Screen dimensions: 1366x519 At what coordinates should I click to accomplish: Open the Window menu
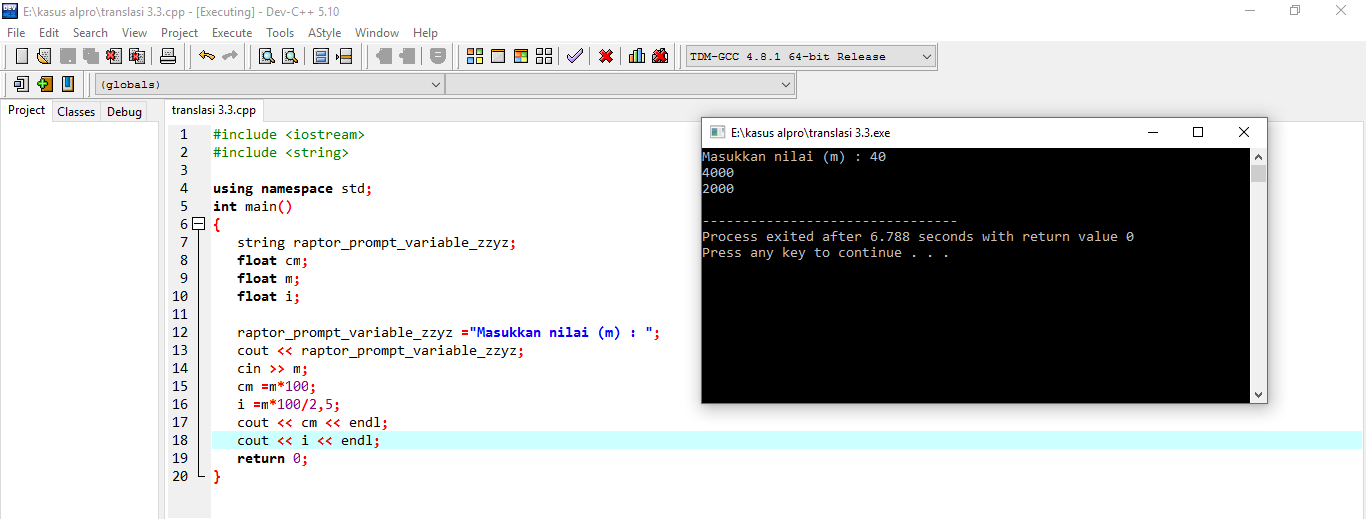tap(377, 33)
